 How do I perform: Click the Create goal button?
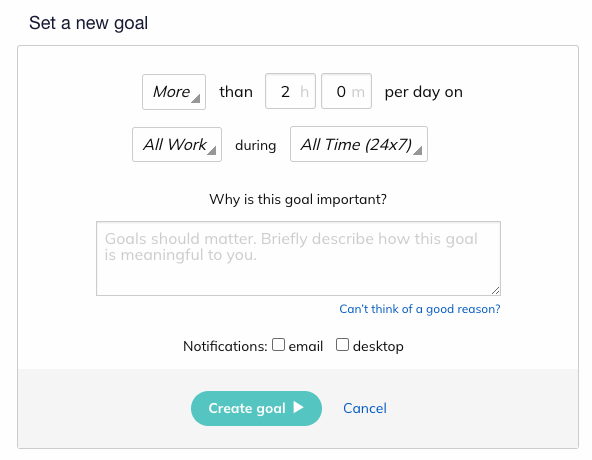click(256, 408)
